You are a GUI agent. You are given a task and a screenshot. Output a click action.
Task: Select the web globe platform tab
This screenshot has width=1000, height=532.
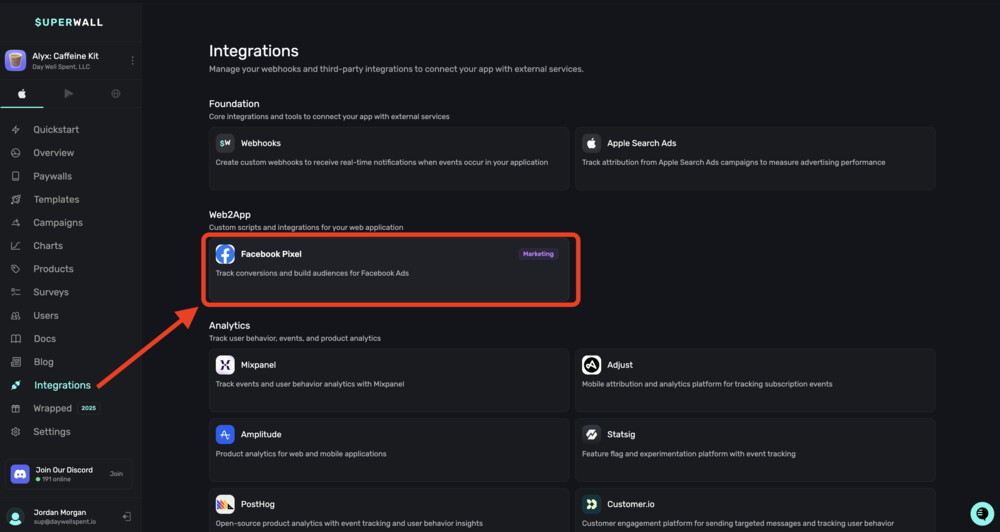[x=116, y=94]
